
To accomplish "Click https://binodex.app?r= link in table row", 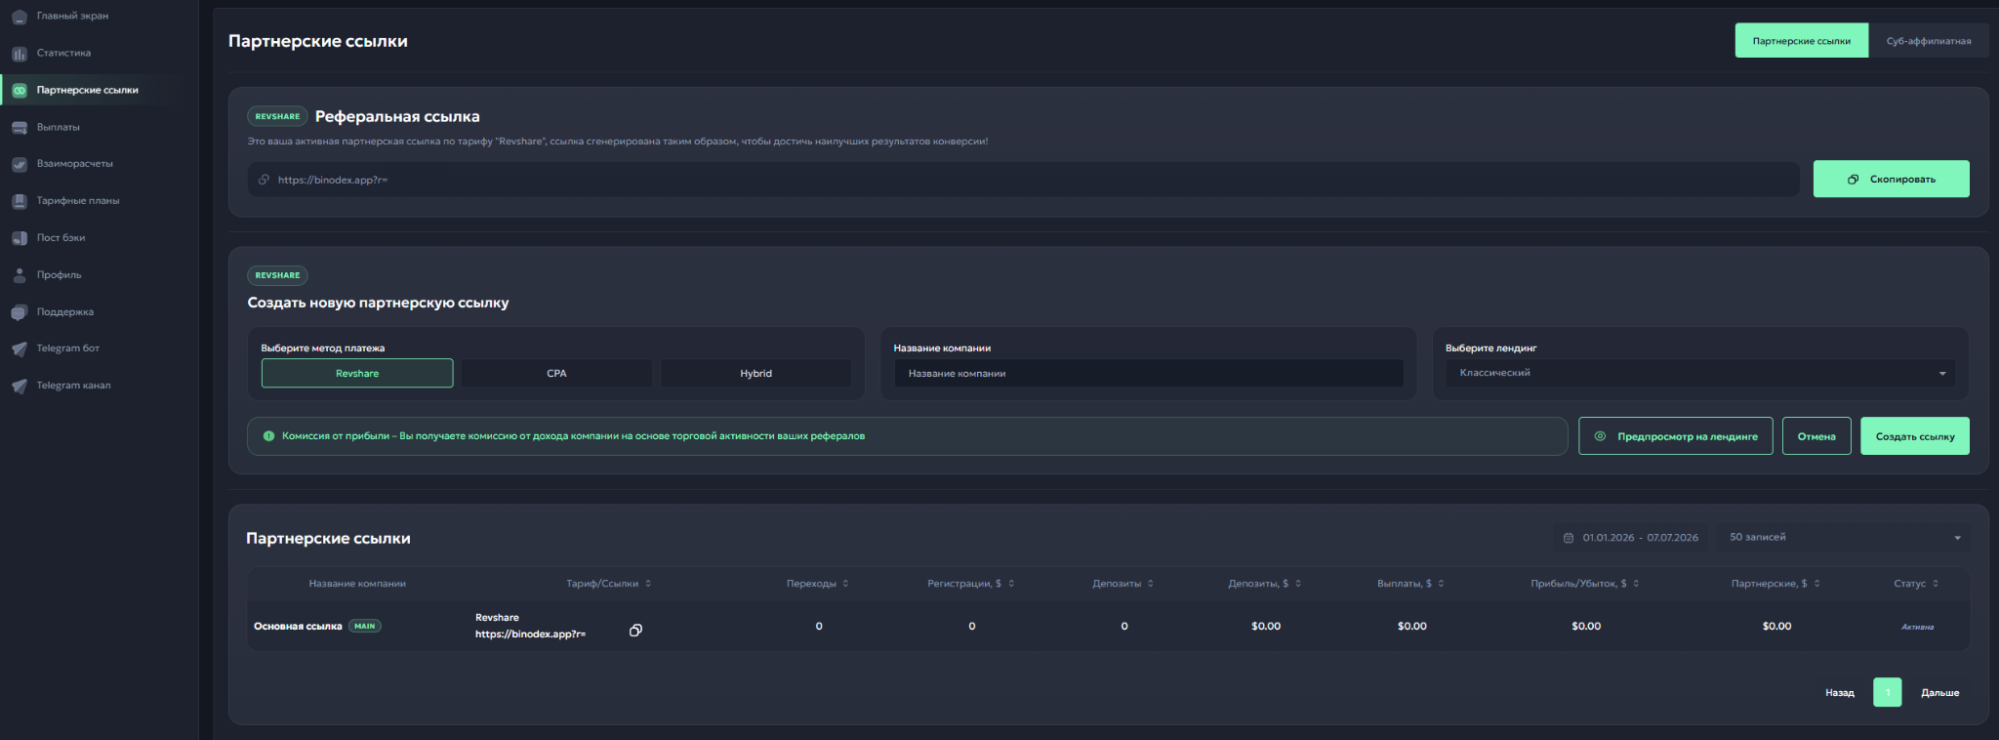I will point(530,634).
